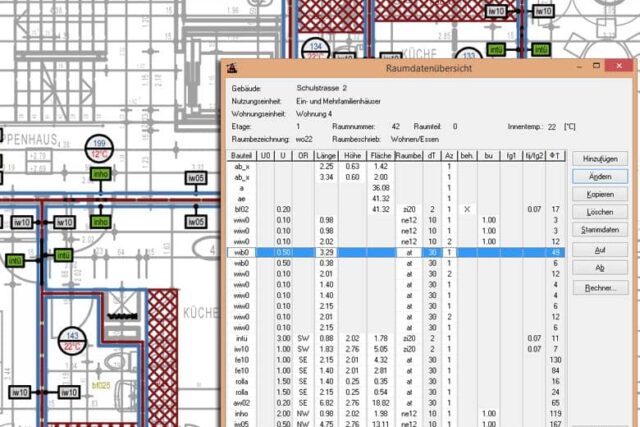Select the highlighted wb0 row with 3.29 length
Screen dimensions: 640x427
pos(400,253)
